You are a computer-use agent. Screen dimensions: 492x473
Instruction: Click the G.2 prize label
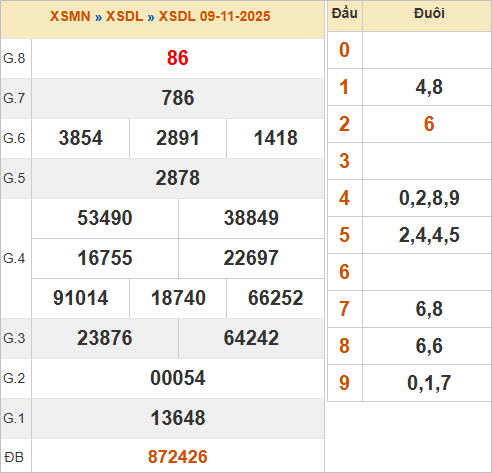point(14,378)
